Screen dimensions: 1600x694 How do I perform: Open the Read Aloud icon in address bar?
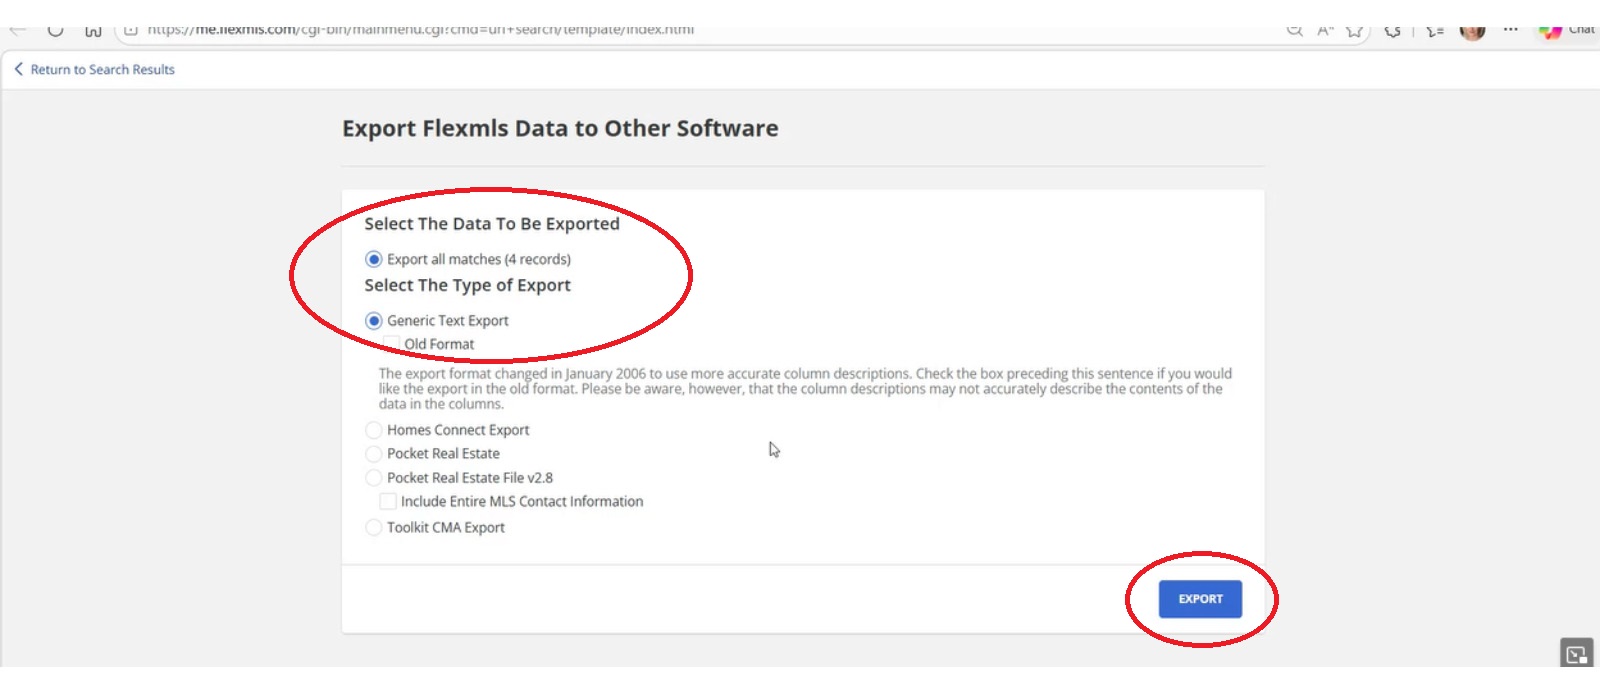point(1325,30)
